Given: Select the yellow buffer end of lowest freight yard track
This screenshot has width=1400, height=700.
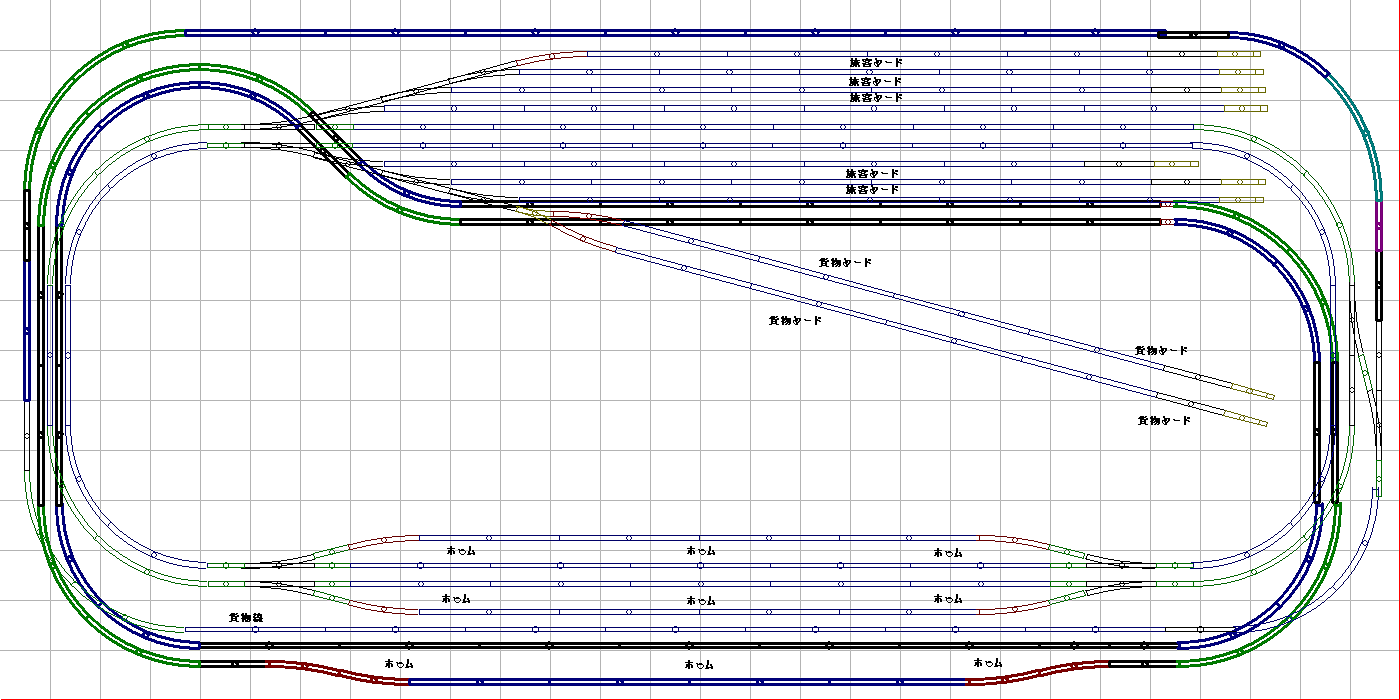Looking at the screenshot, I should (1250, 419).
